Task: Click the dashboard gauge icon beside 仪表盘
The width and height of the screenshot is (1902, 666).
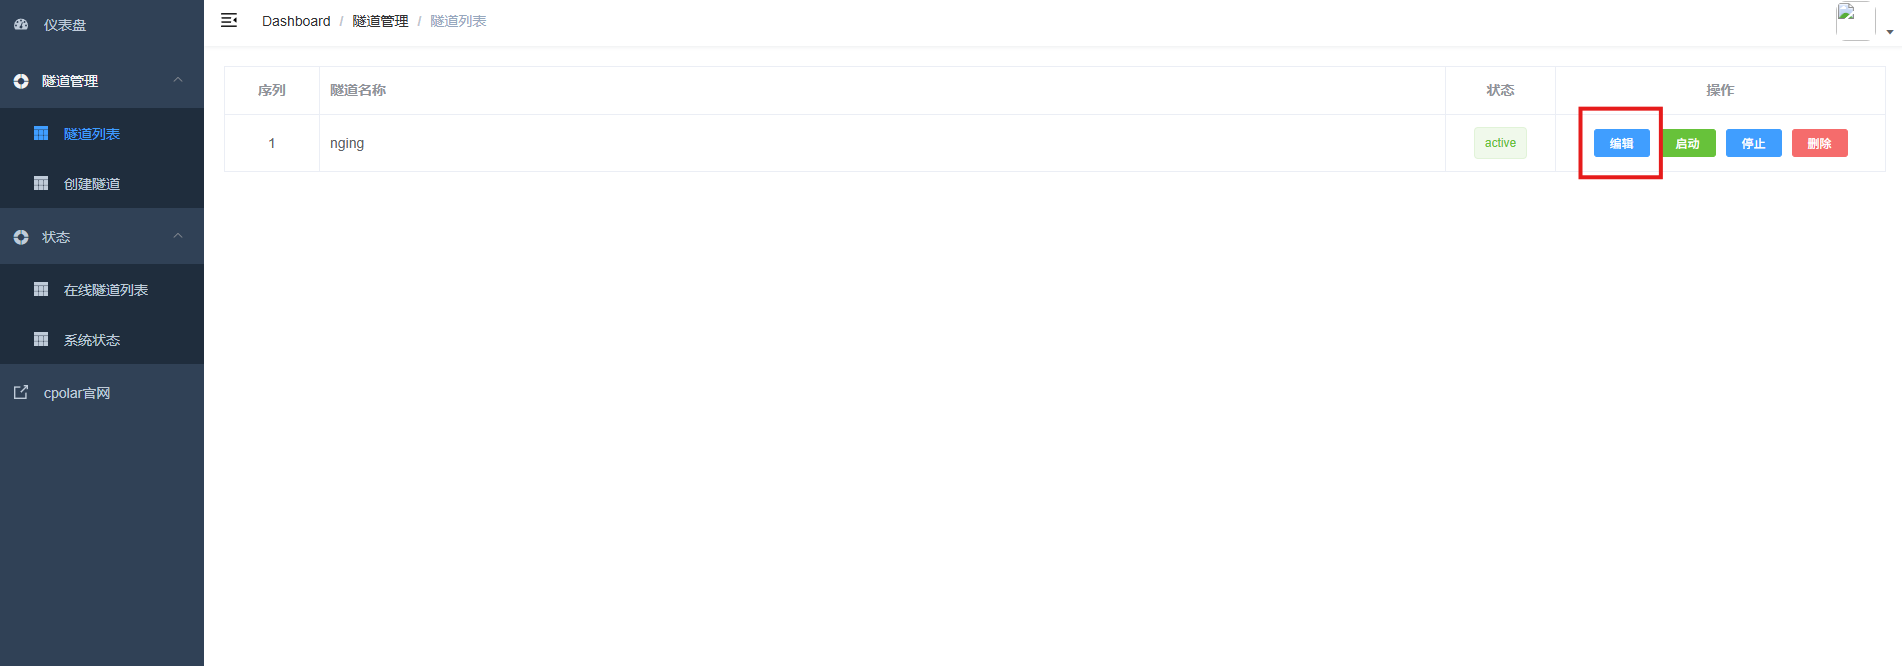Action: [21, 24]
